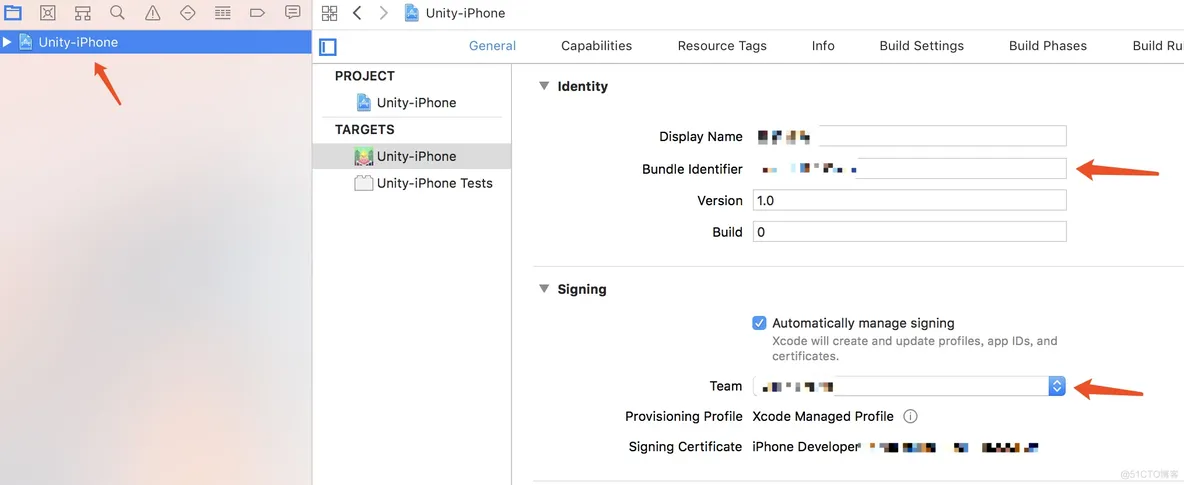Click the Bundle Identifier field

[909, 168]
